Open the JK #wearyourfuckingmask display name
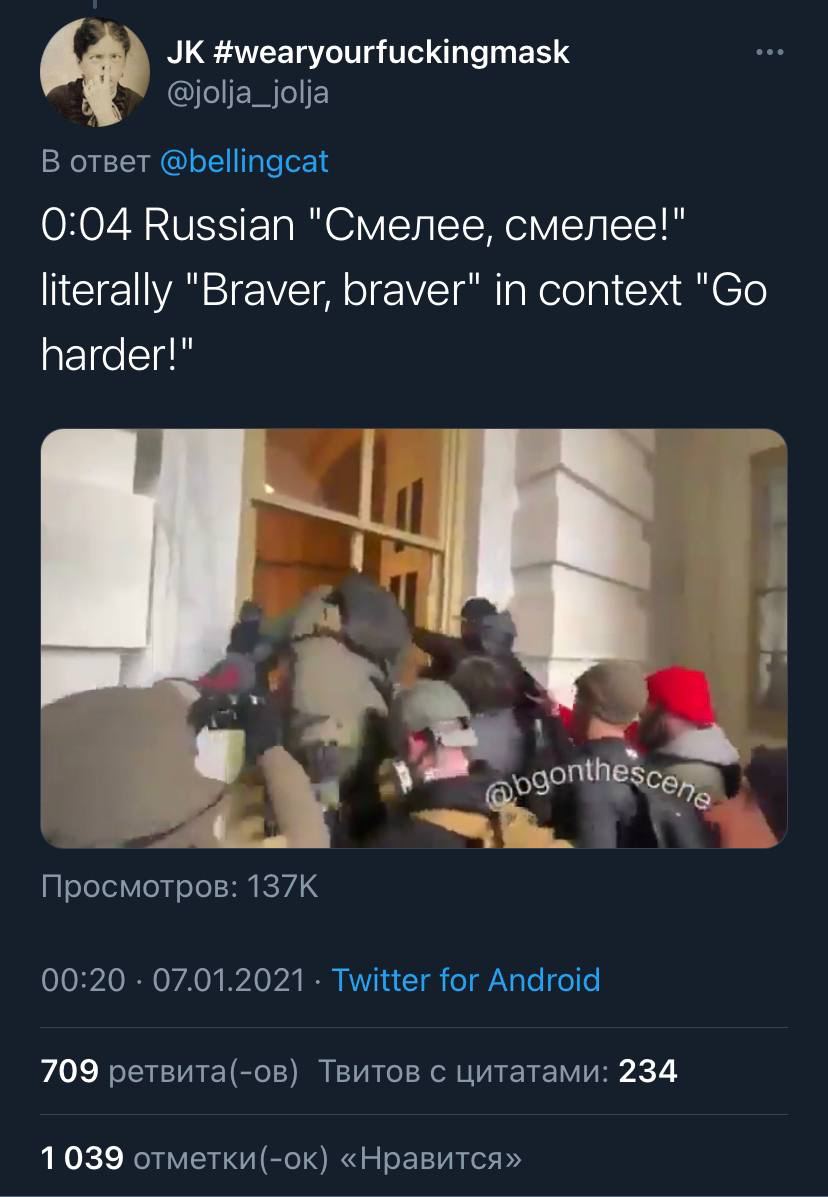The height and width of the screenshot is (1197, 828). 368,53
